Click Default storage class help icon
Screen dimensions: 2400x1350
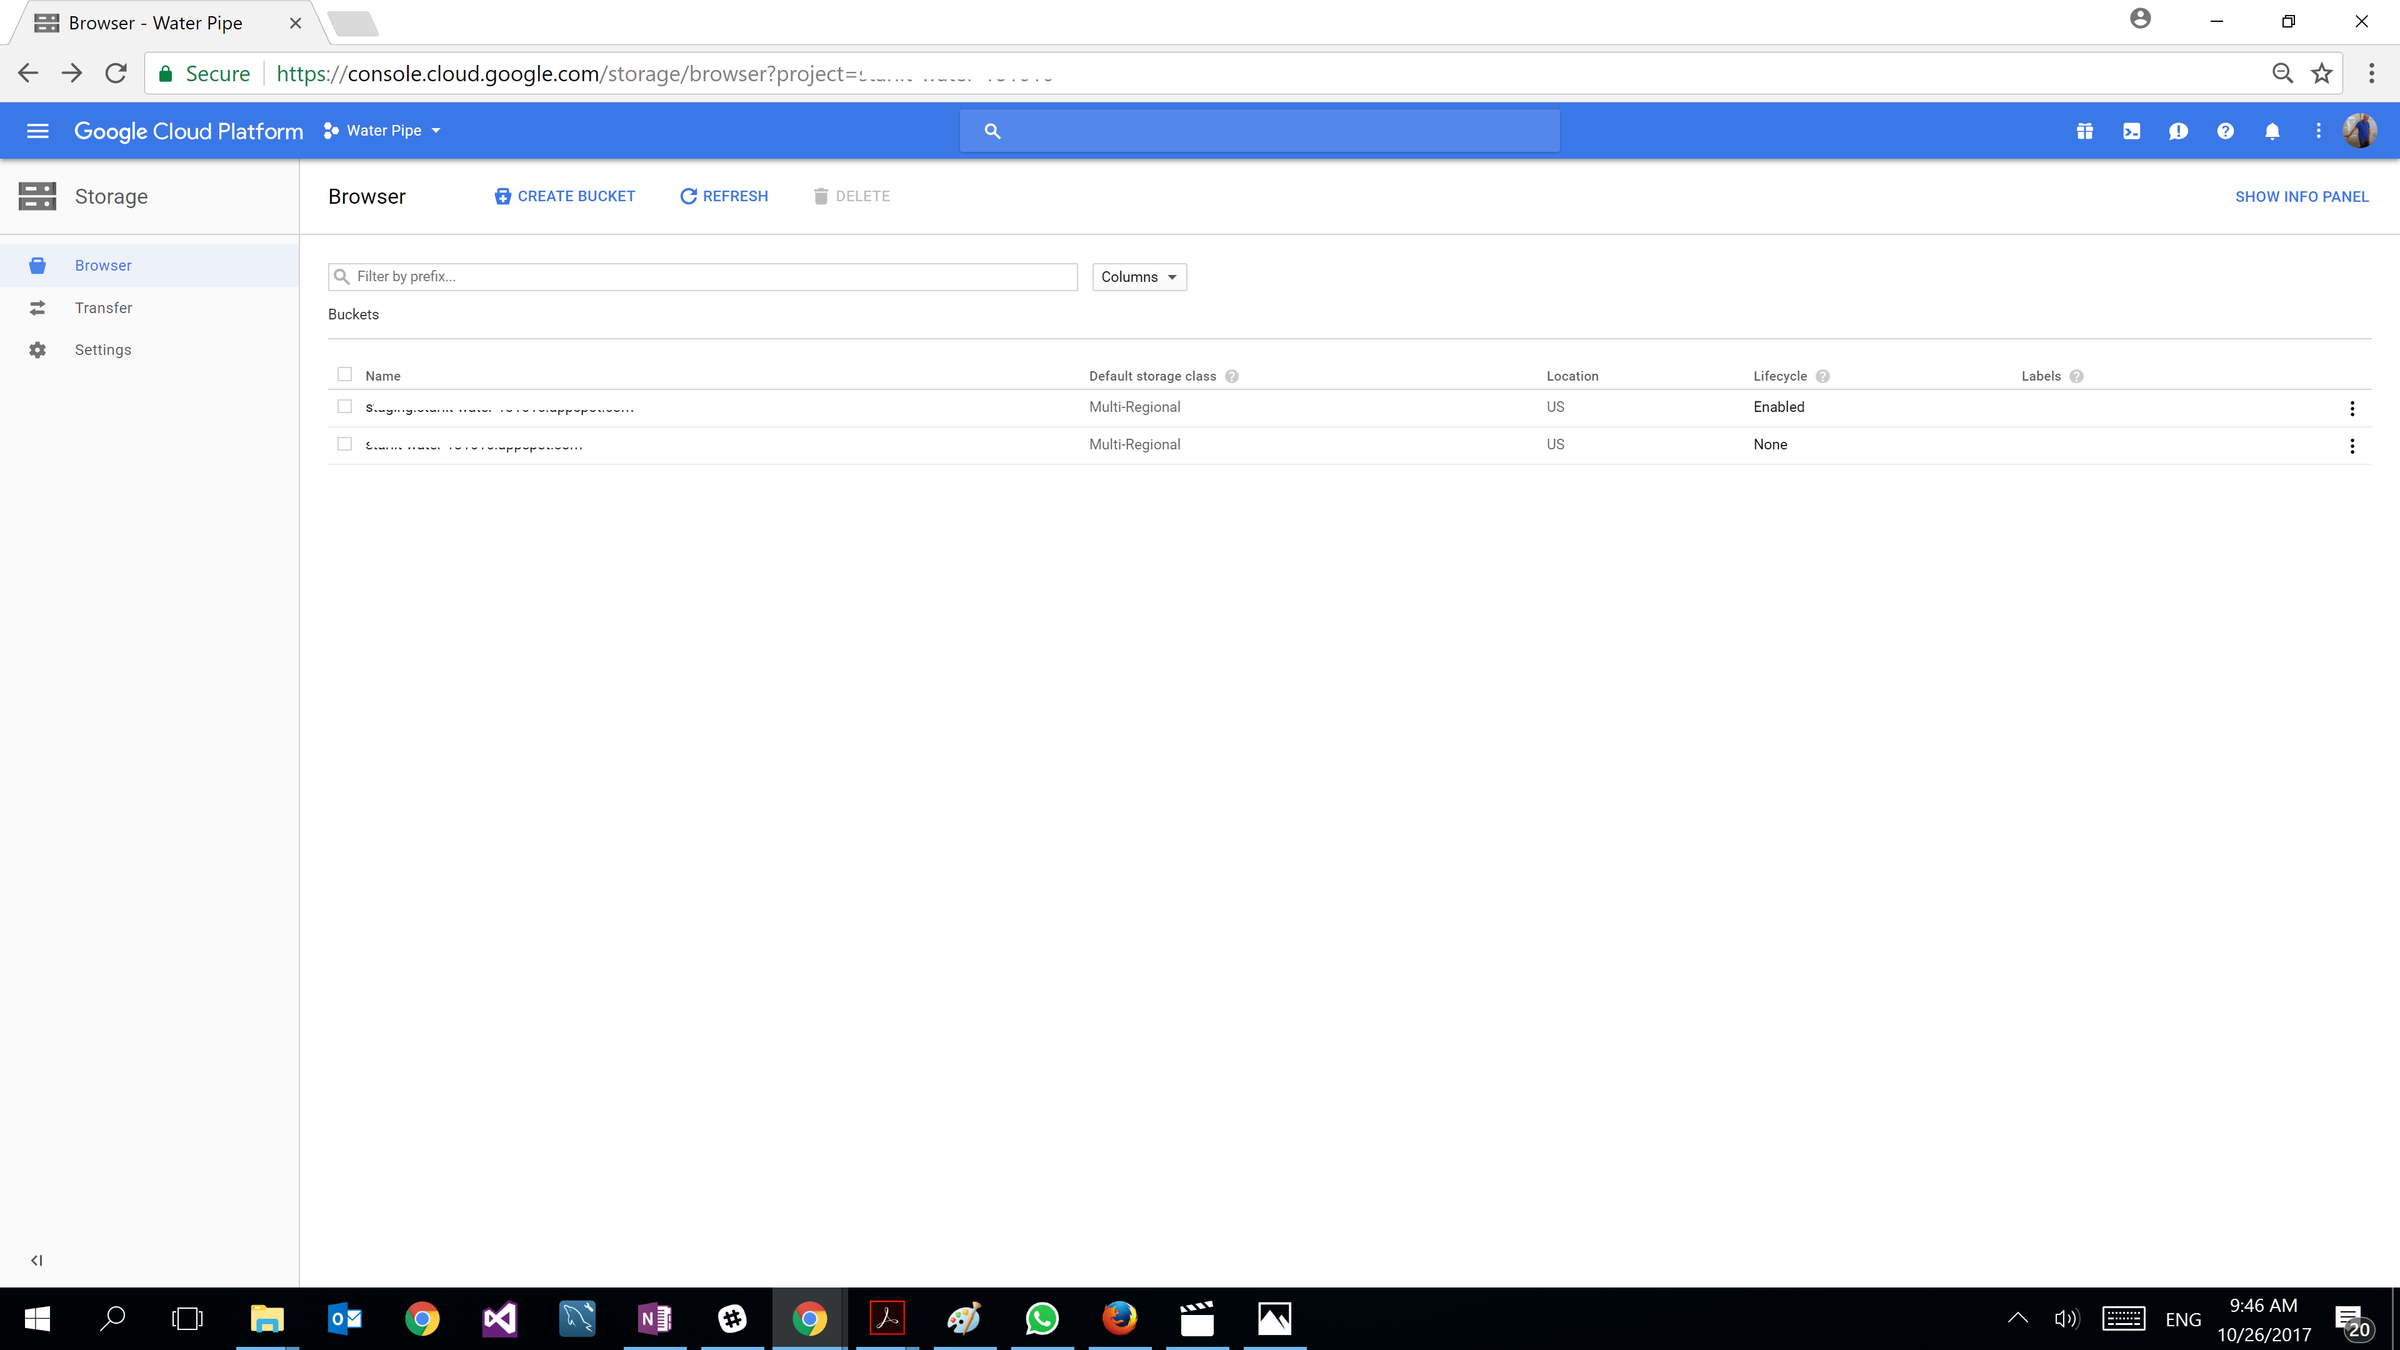[x=1232, y=376]
